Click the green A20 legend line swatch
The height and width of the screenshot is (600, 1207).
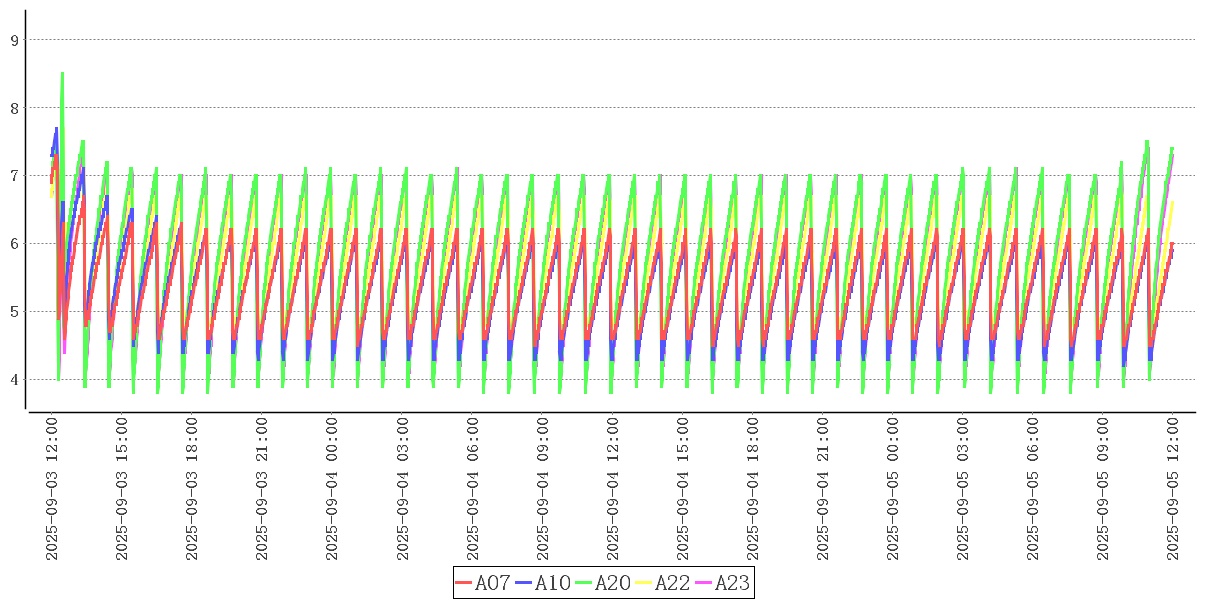coord(584,583)
